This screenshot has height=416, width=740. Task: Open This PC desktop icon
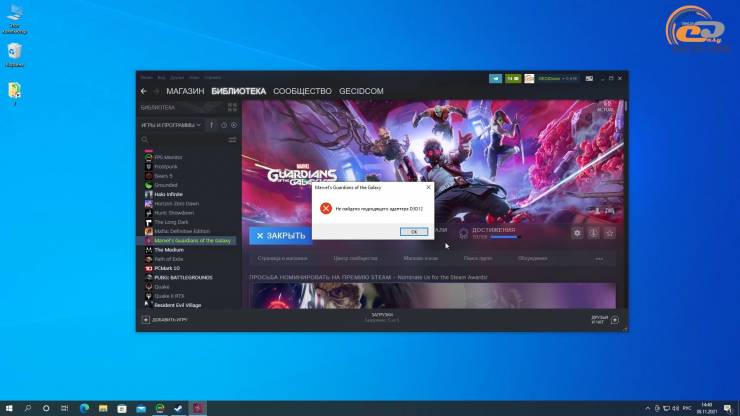pyautogui.click(x=15, y=20)
